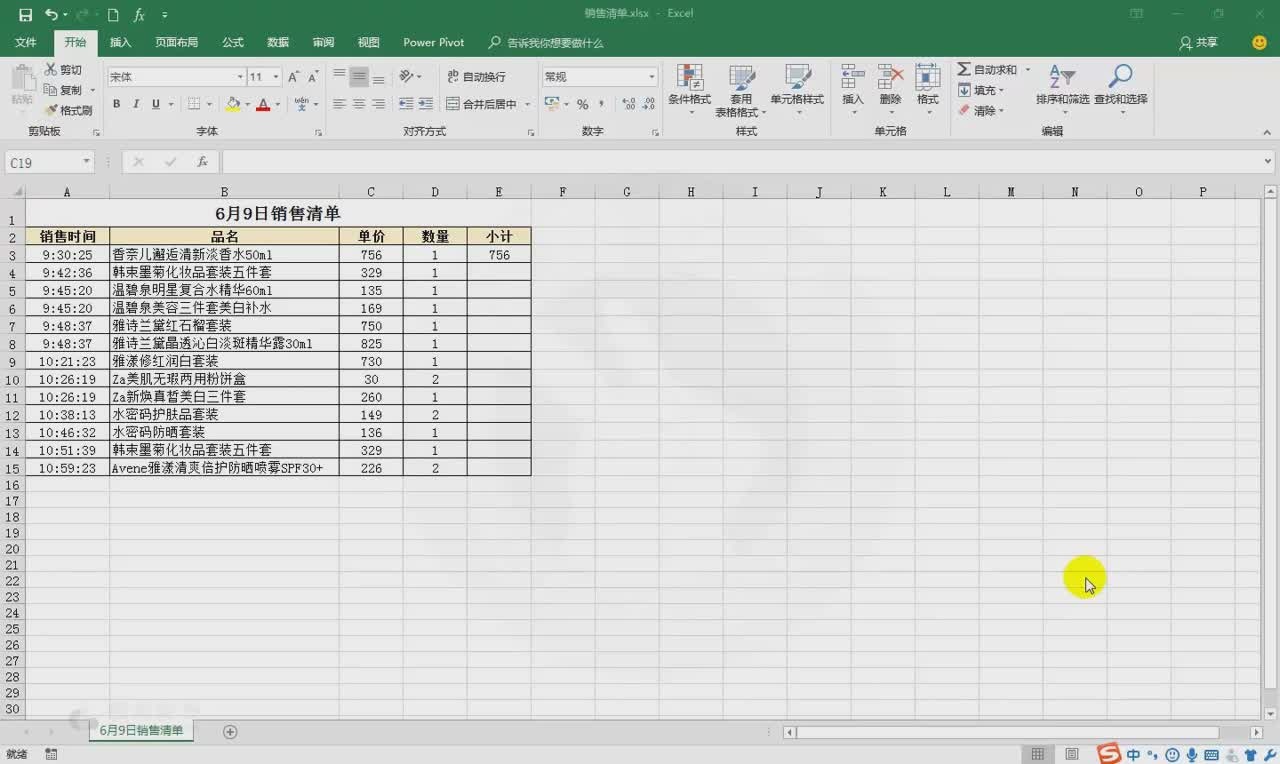Viewport: 1280px width, 764px height.
Task: Click cell E3 containing 756
Action: tap(499, 255)
